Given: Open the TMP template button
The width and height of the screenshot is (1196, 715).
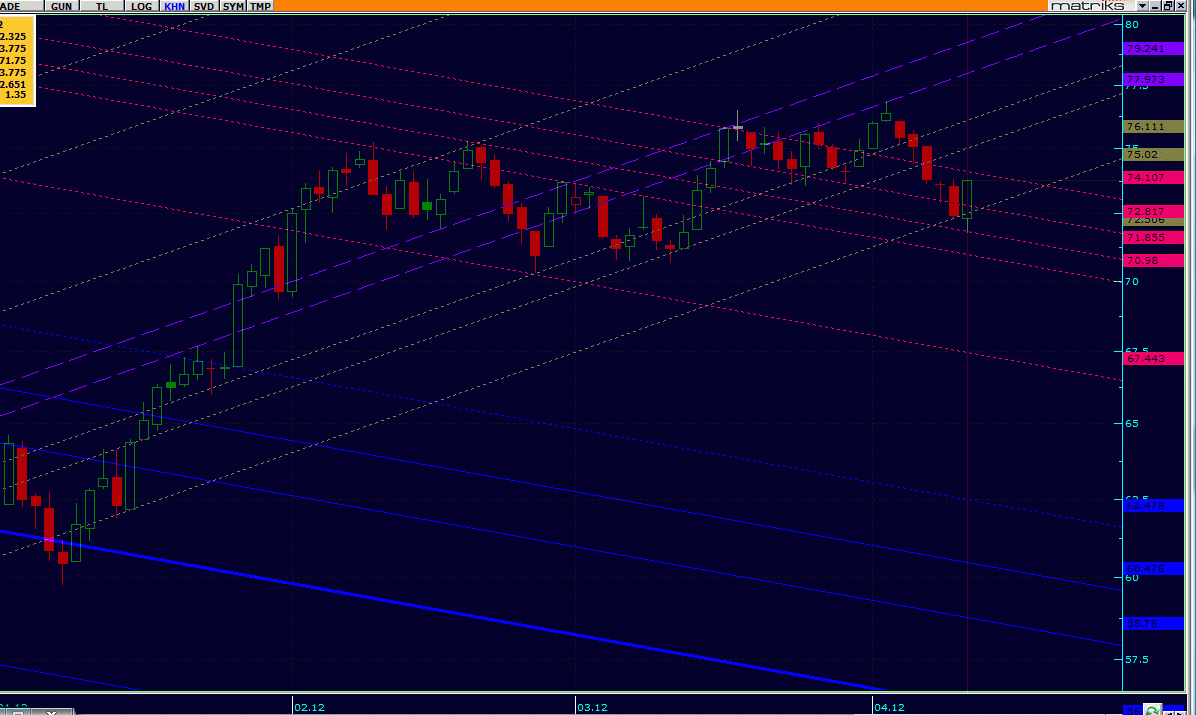Looking at the screenshot, I should pyautogui.click(x=260, y=6).
